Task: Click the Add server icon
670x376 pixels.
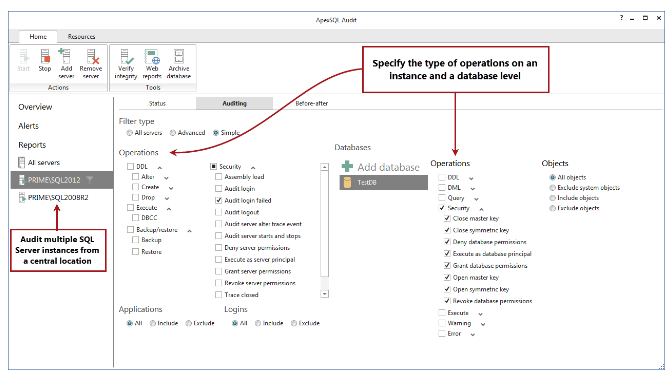Action: click(x=66, y=56)
